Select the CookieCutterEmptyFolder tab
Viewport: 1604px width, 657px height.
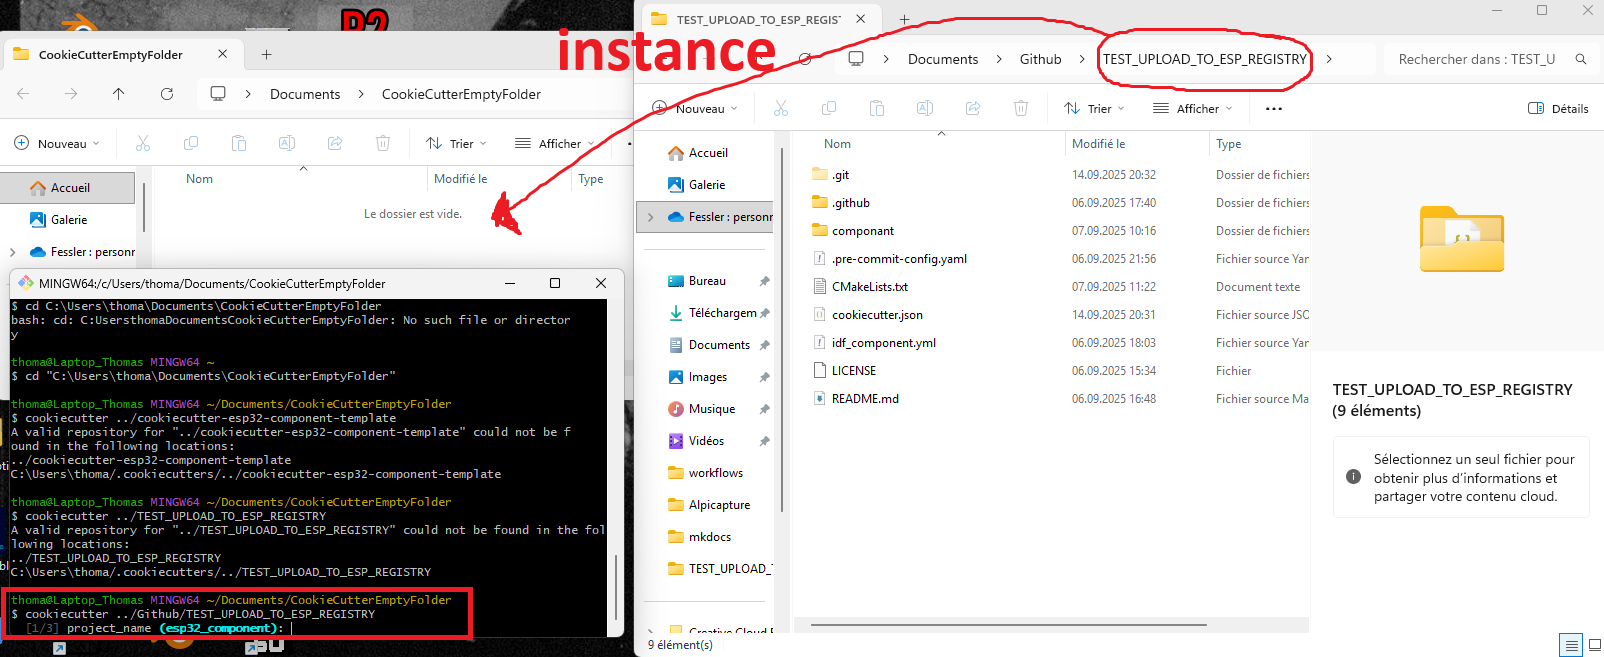(110, 55)
